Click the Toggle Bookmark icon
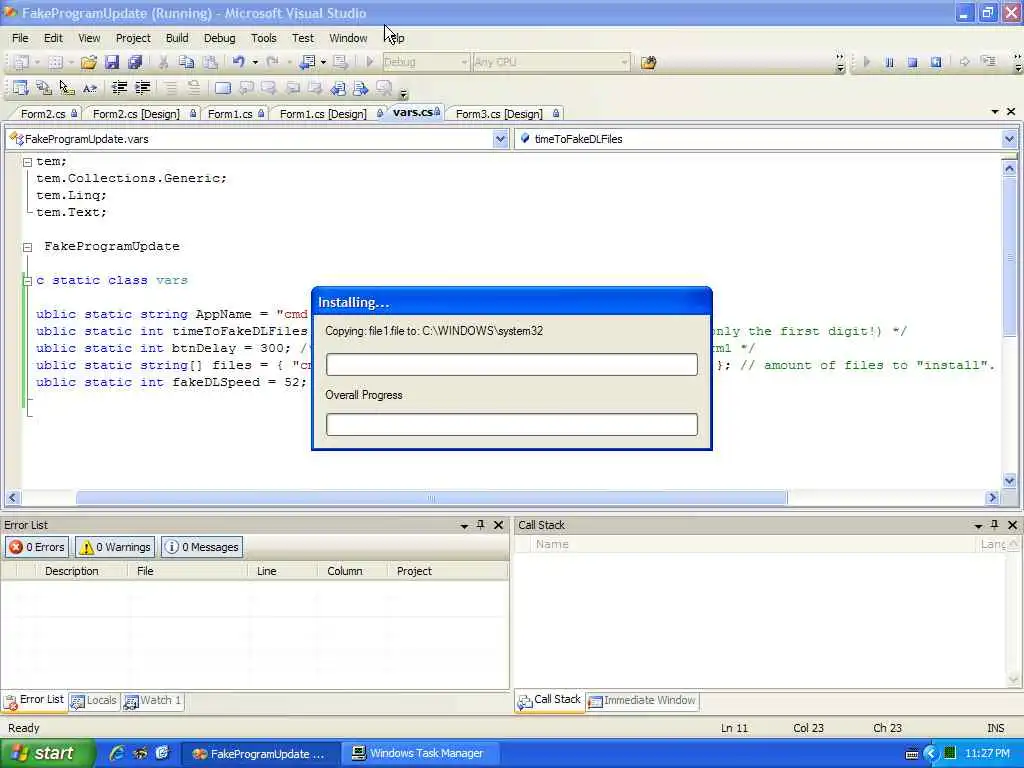The width and height of the screenshot is (1024, 768). (223, 88)
